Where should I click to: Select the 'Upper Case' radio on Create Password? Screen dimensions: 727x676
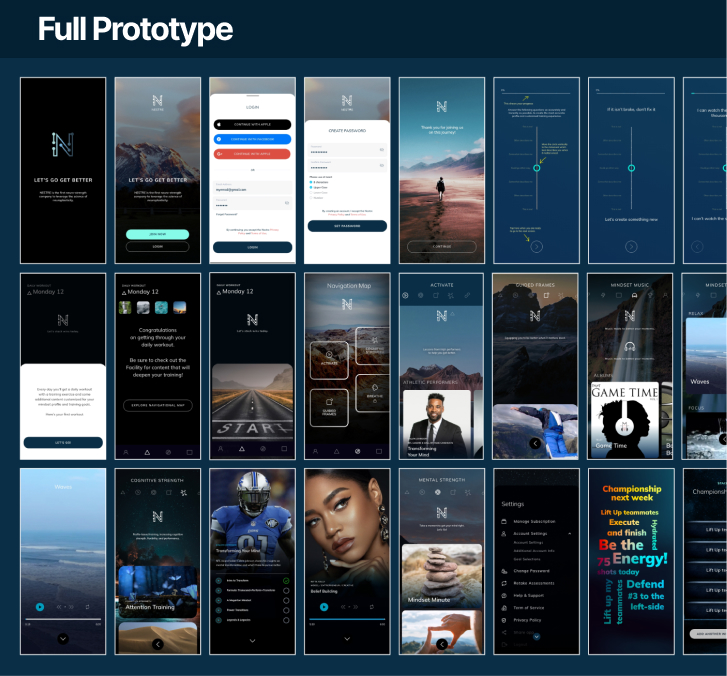tap(311, 187)
